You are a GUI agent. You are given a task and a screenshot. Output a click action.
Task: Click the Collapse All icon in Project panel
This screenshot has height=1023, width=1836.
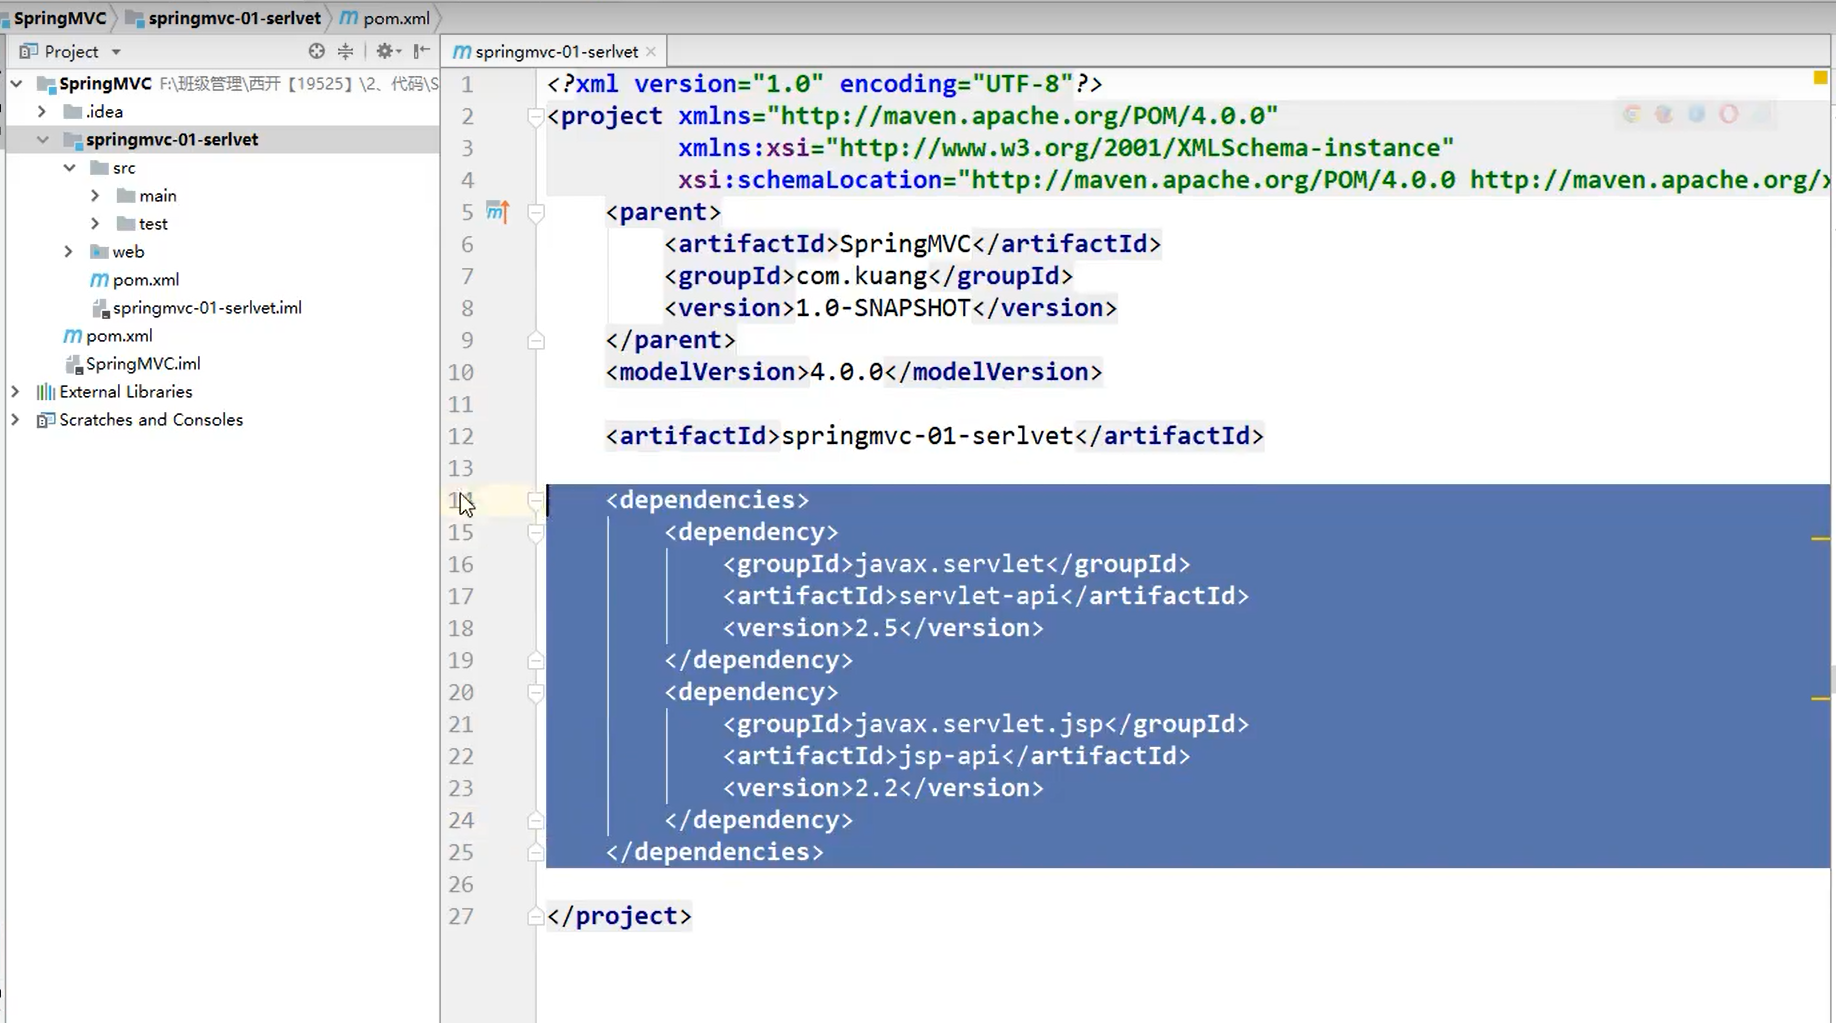pyautogui.click(x=345, y=51)
